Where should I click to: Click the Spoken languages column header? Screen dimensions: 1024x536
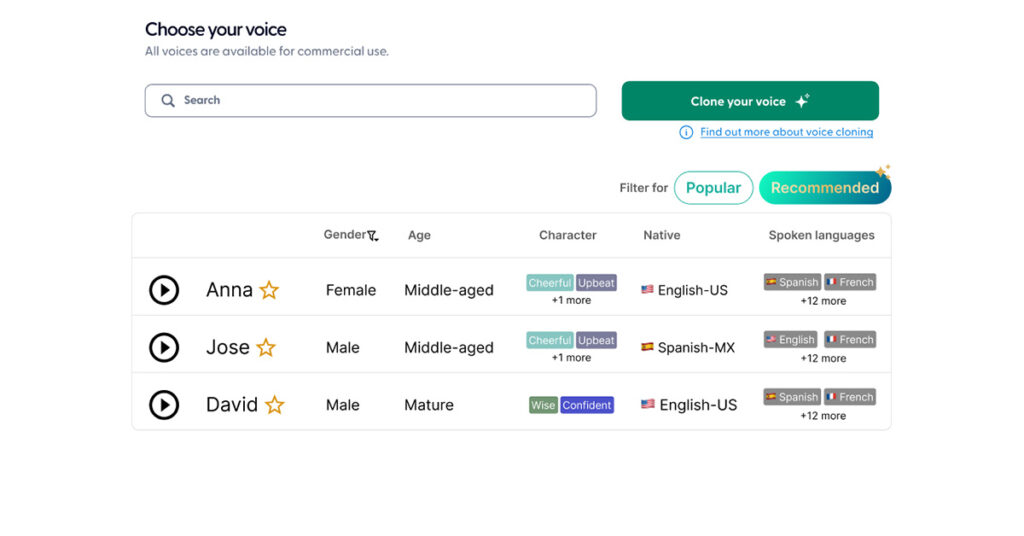821,235
